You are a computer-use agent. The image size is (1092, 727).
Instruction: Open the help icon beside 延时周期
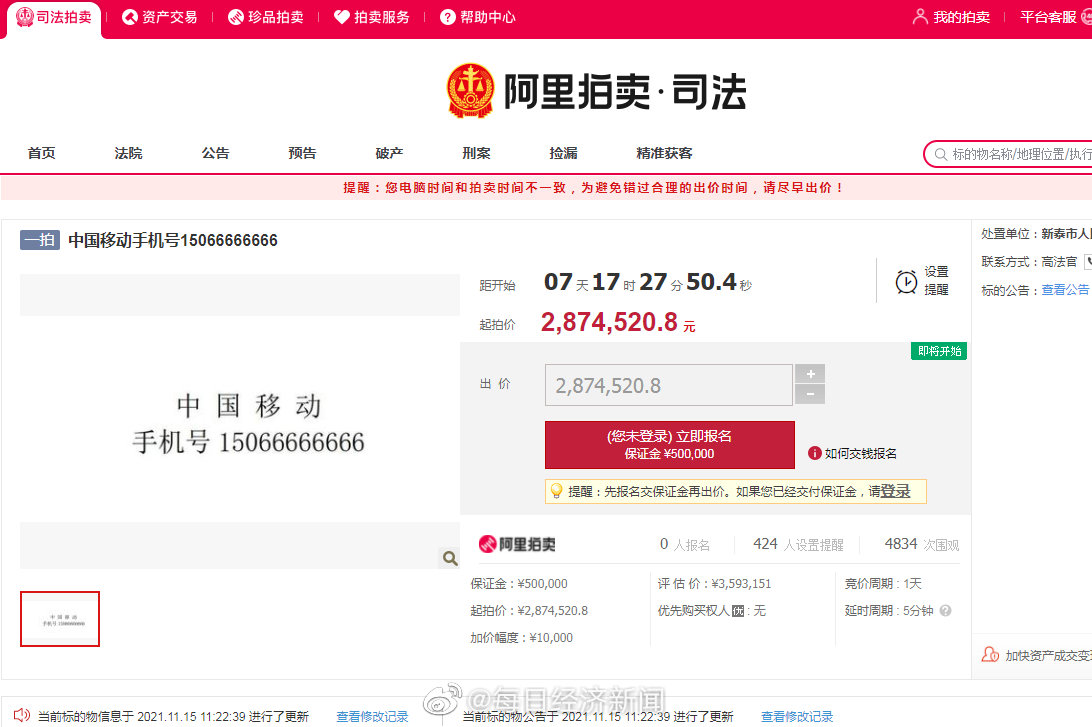[944, 610]
